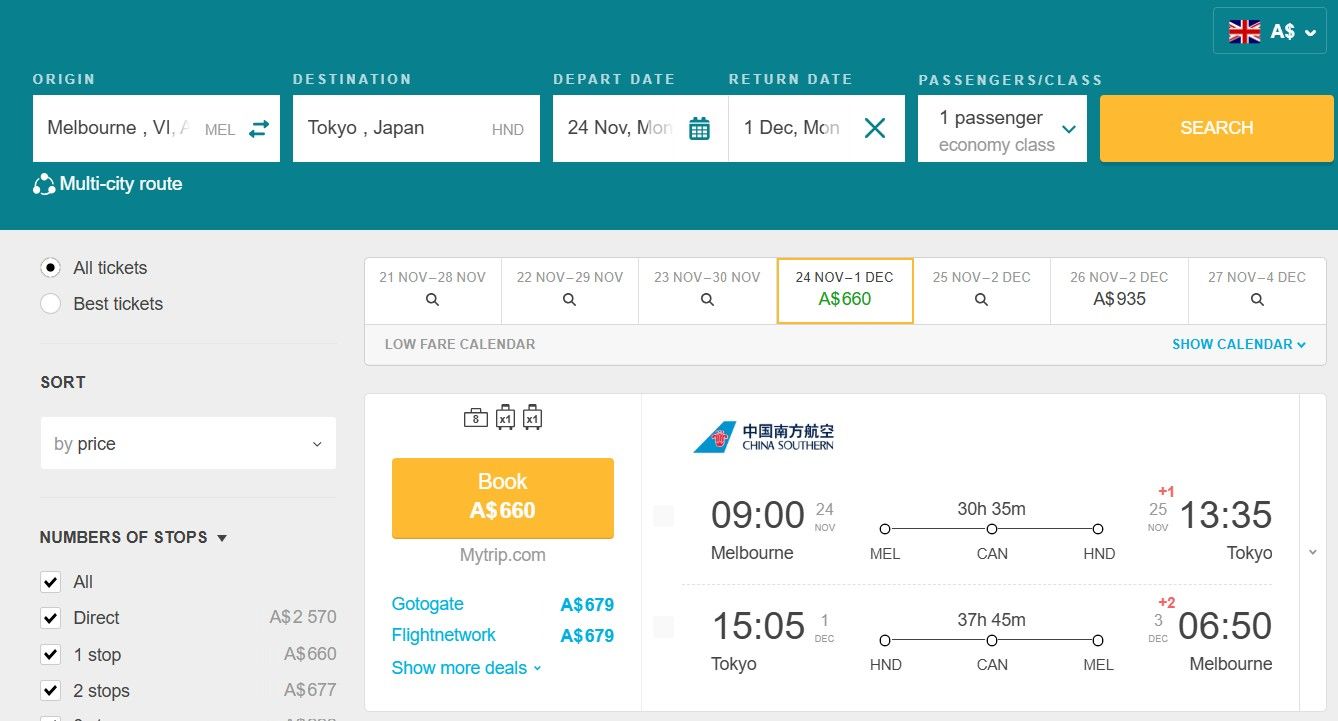
Task: Search fares for 22 Nov–29 Nov magnifier
Action: point(569,299)
